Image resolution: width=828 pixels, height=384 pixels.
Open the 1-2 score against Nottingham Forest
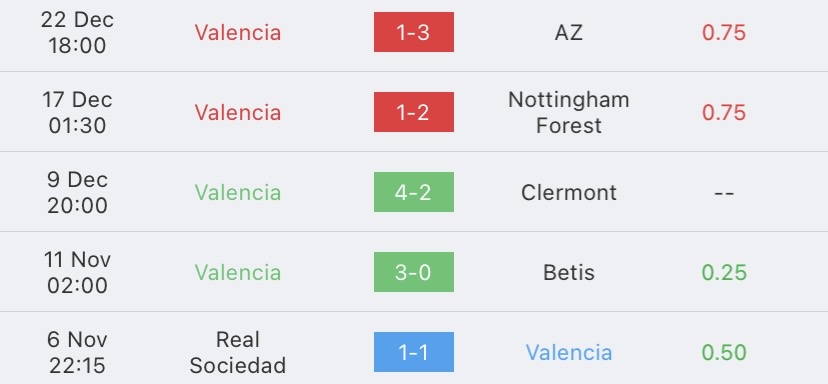(413, 112)
